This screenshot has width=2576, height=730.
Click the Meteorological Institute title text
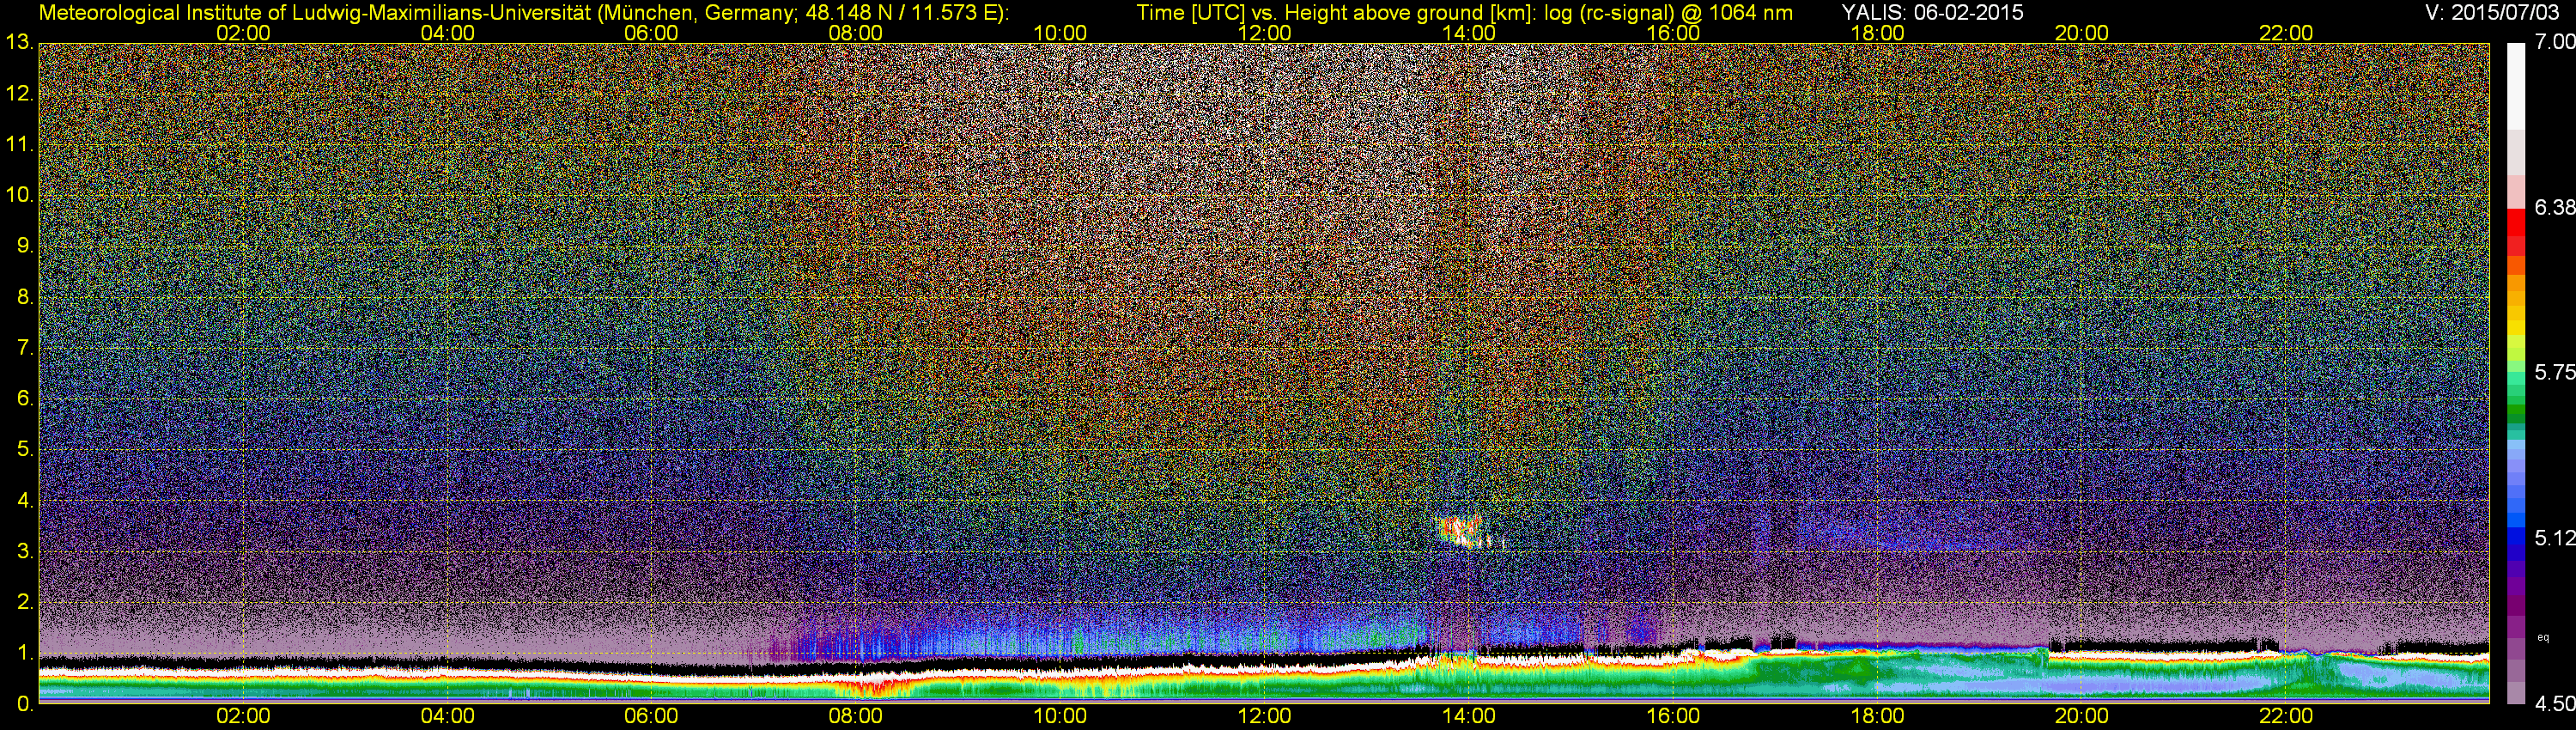523,13
